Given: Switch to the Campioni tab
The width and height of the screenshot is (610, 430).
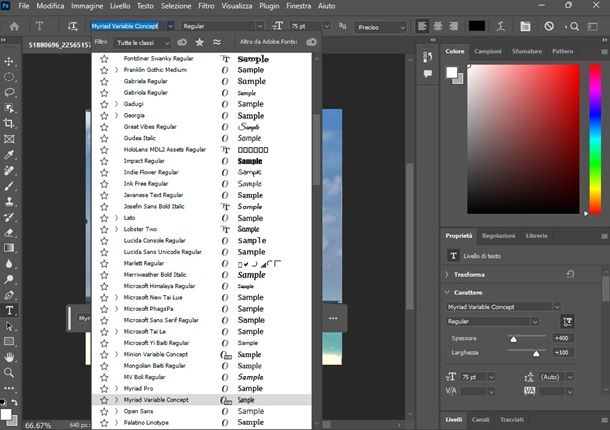Looking at the screenshot, I should pyautogui.click(x=488, y=51).
